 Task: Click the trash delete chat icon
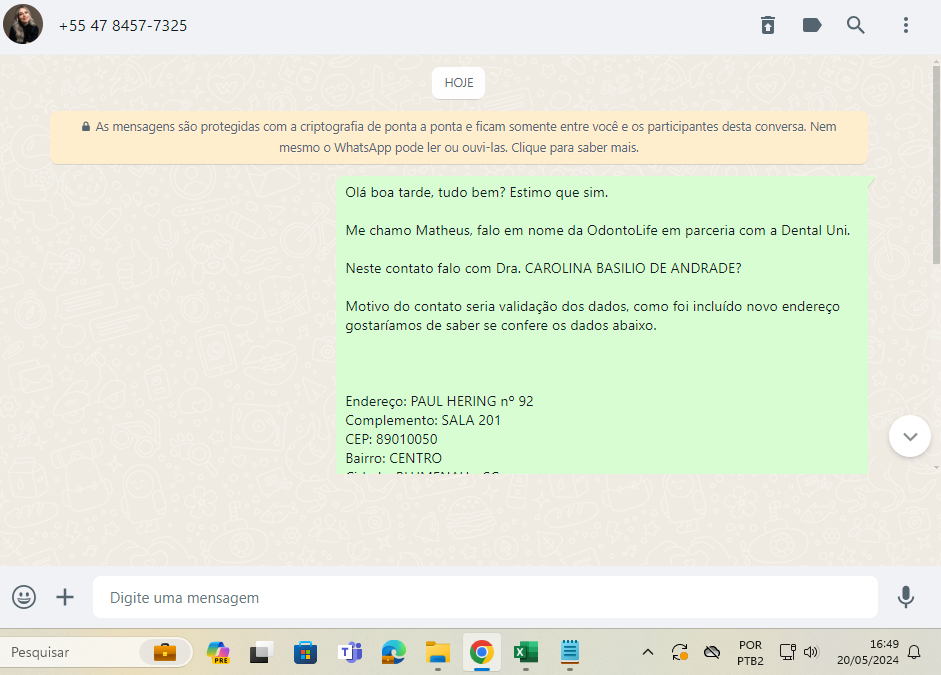(768, 25)
